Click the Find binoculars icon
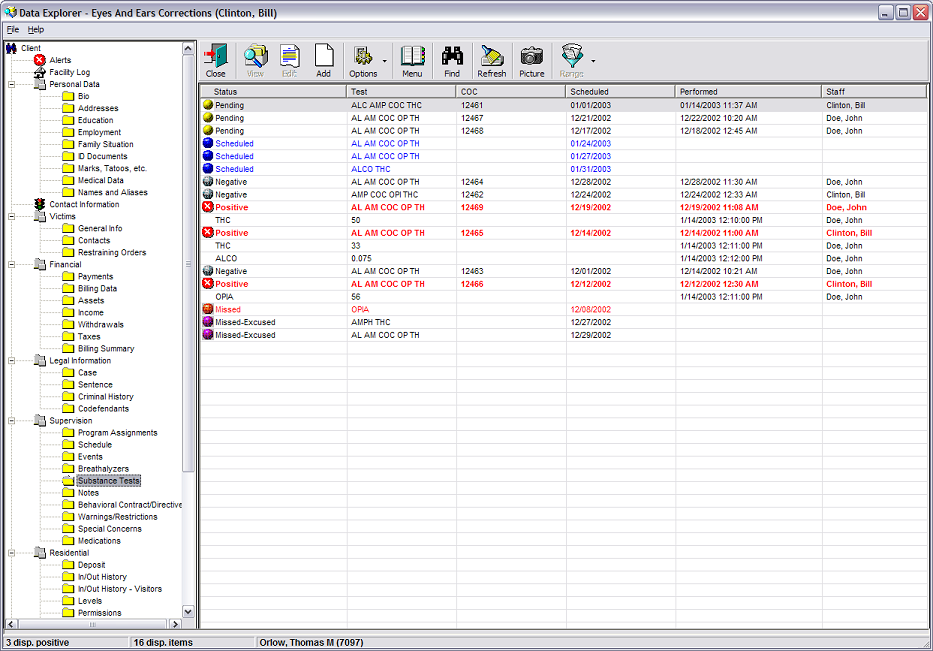This screenshot has width=933, height=651. click(x=452, y=57)
